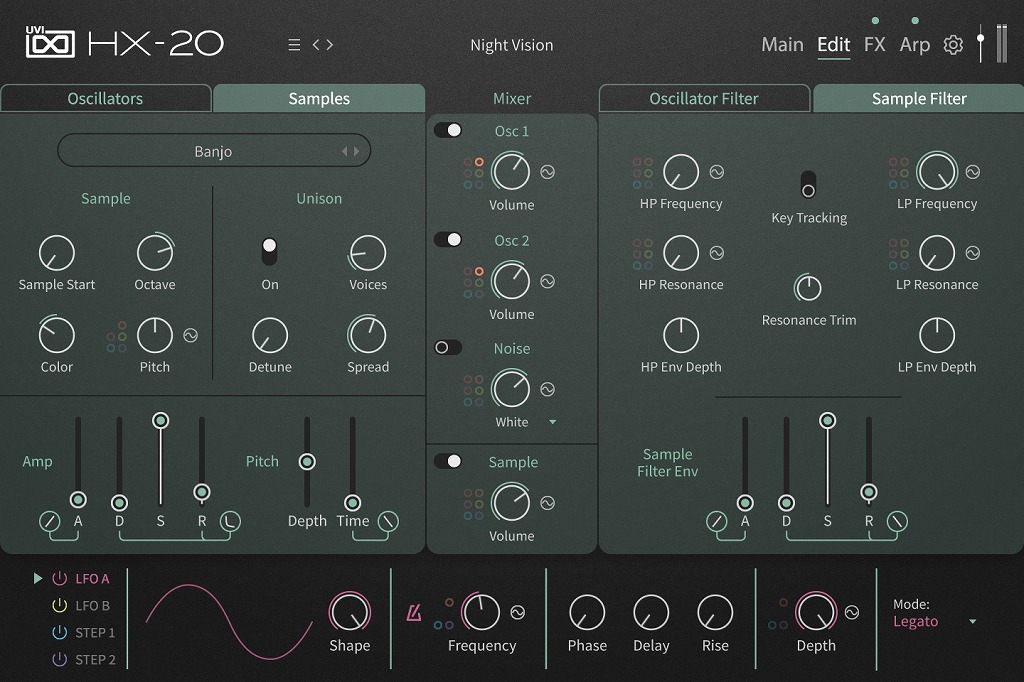Click the LFO A power icon
The width and height of the screenshot is (1024, 682).
pyautogui.click(x=59, y=578)
